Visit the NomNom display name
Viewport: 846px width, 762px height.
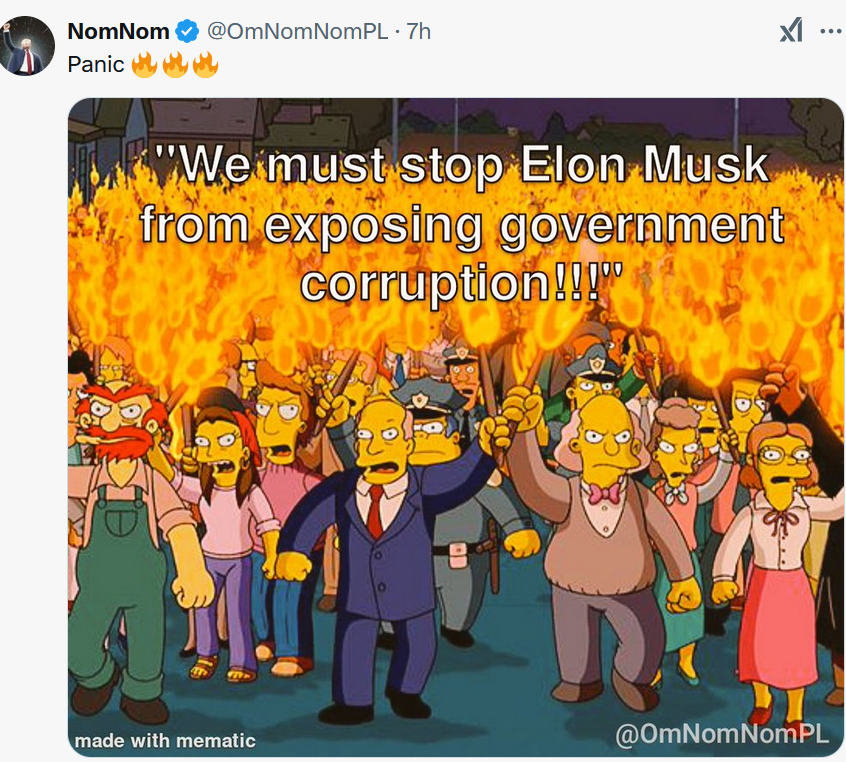(119, 31)
